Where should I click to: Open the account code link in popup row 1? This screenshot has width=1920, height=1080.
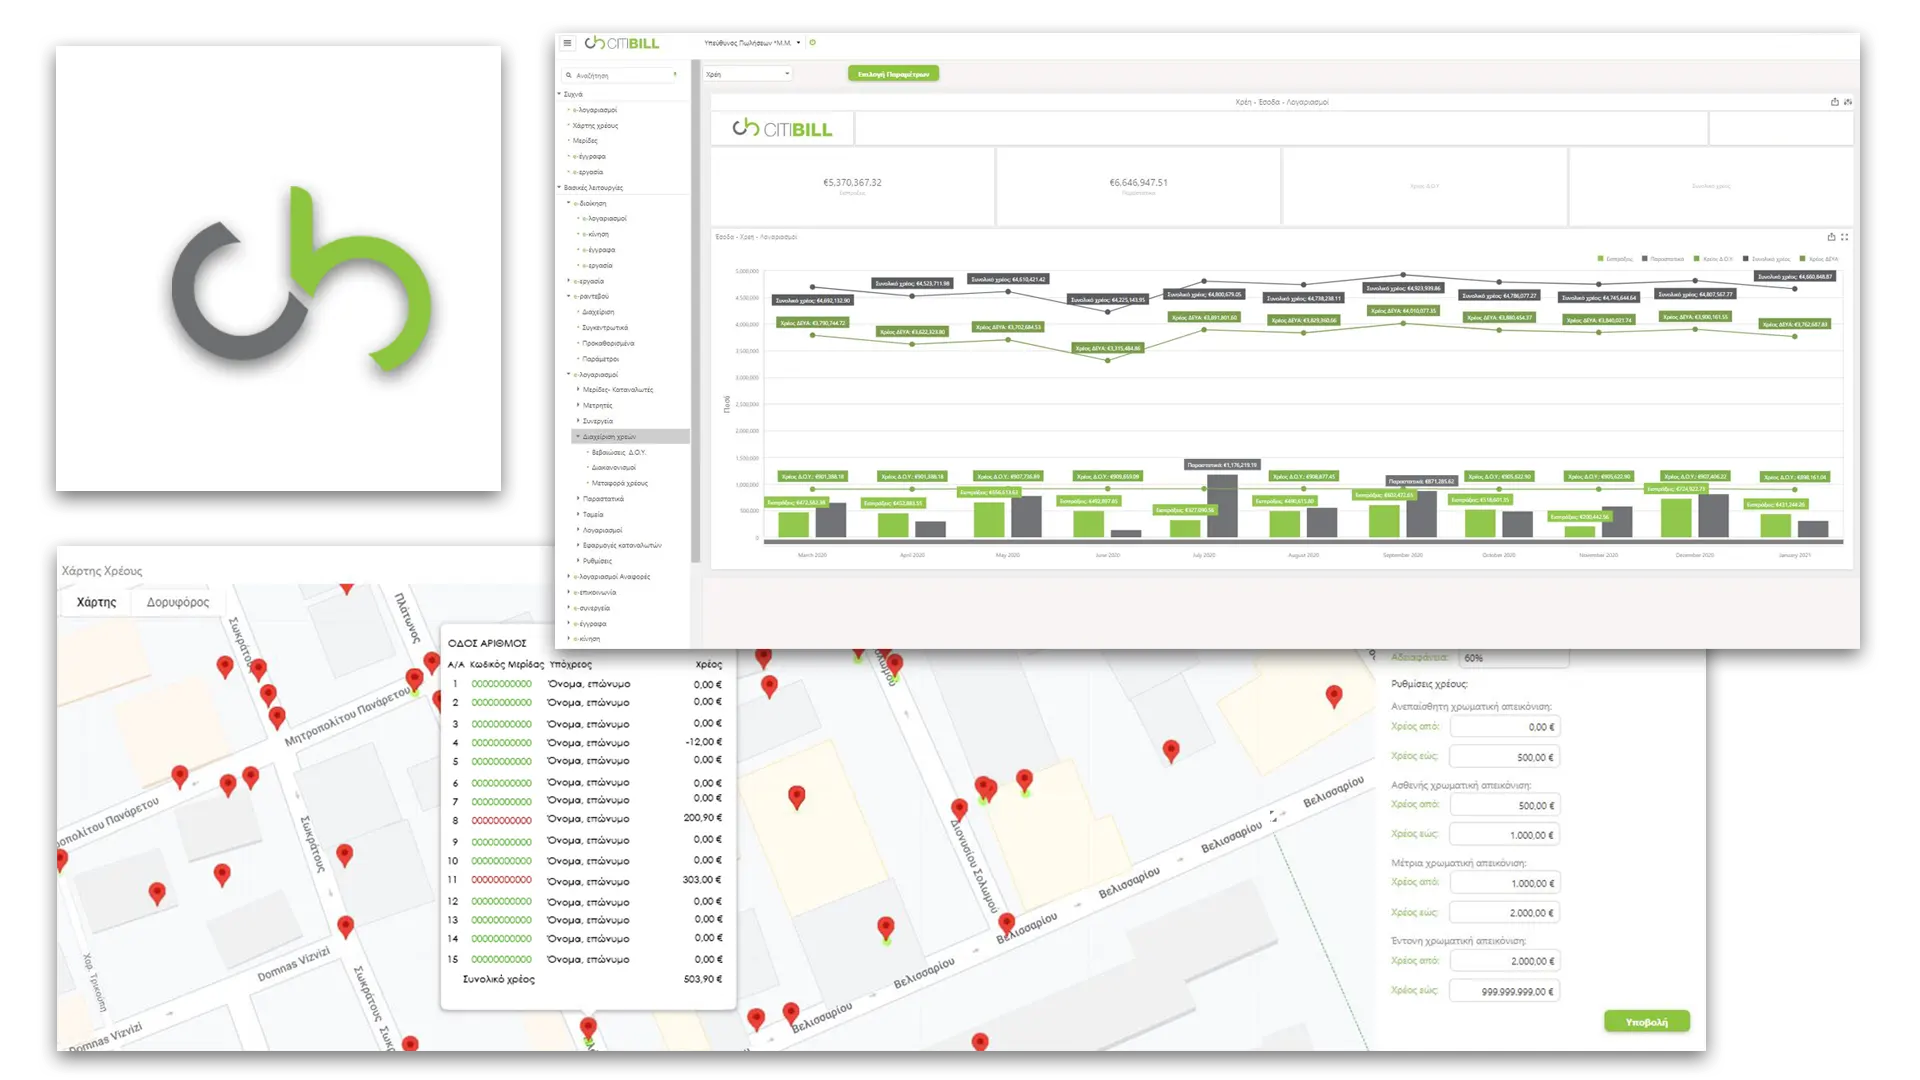(x=501, y=685)
